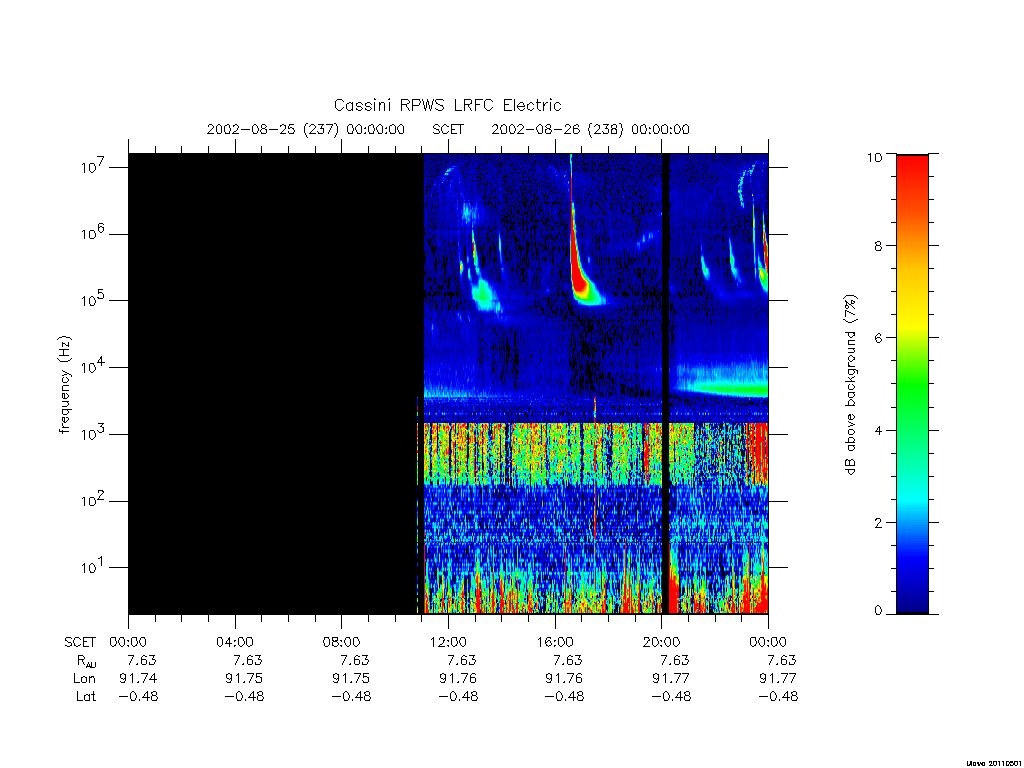Click the 10^1 frequency tick label
Viewport: 1024px width, 768px height.
pyautogui.click(x=94, y=567)
